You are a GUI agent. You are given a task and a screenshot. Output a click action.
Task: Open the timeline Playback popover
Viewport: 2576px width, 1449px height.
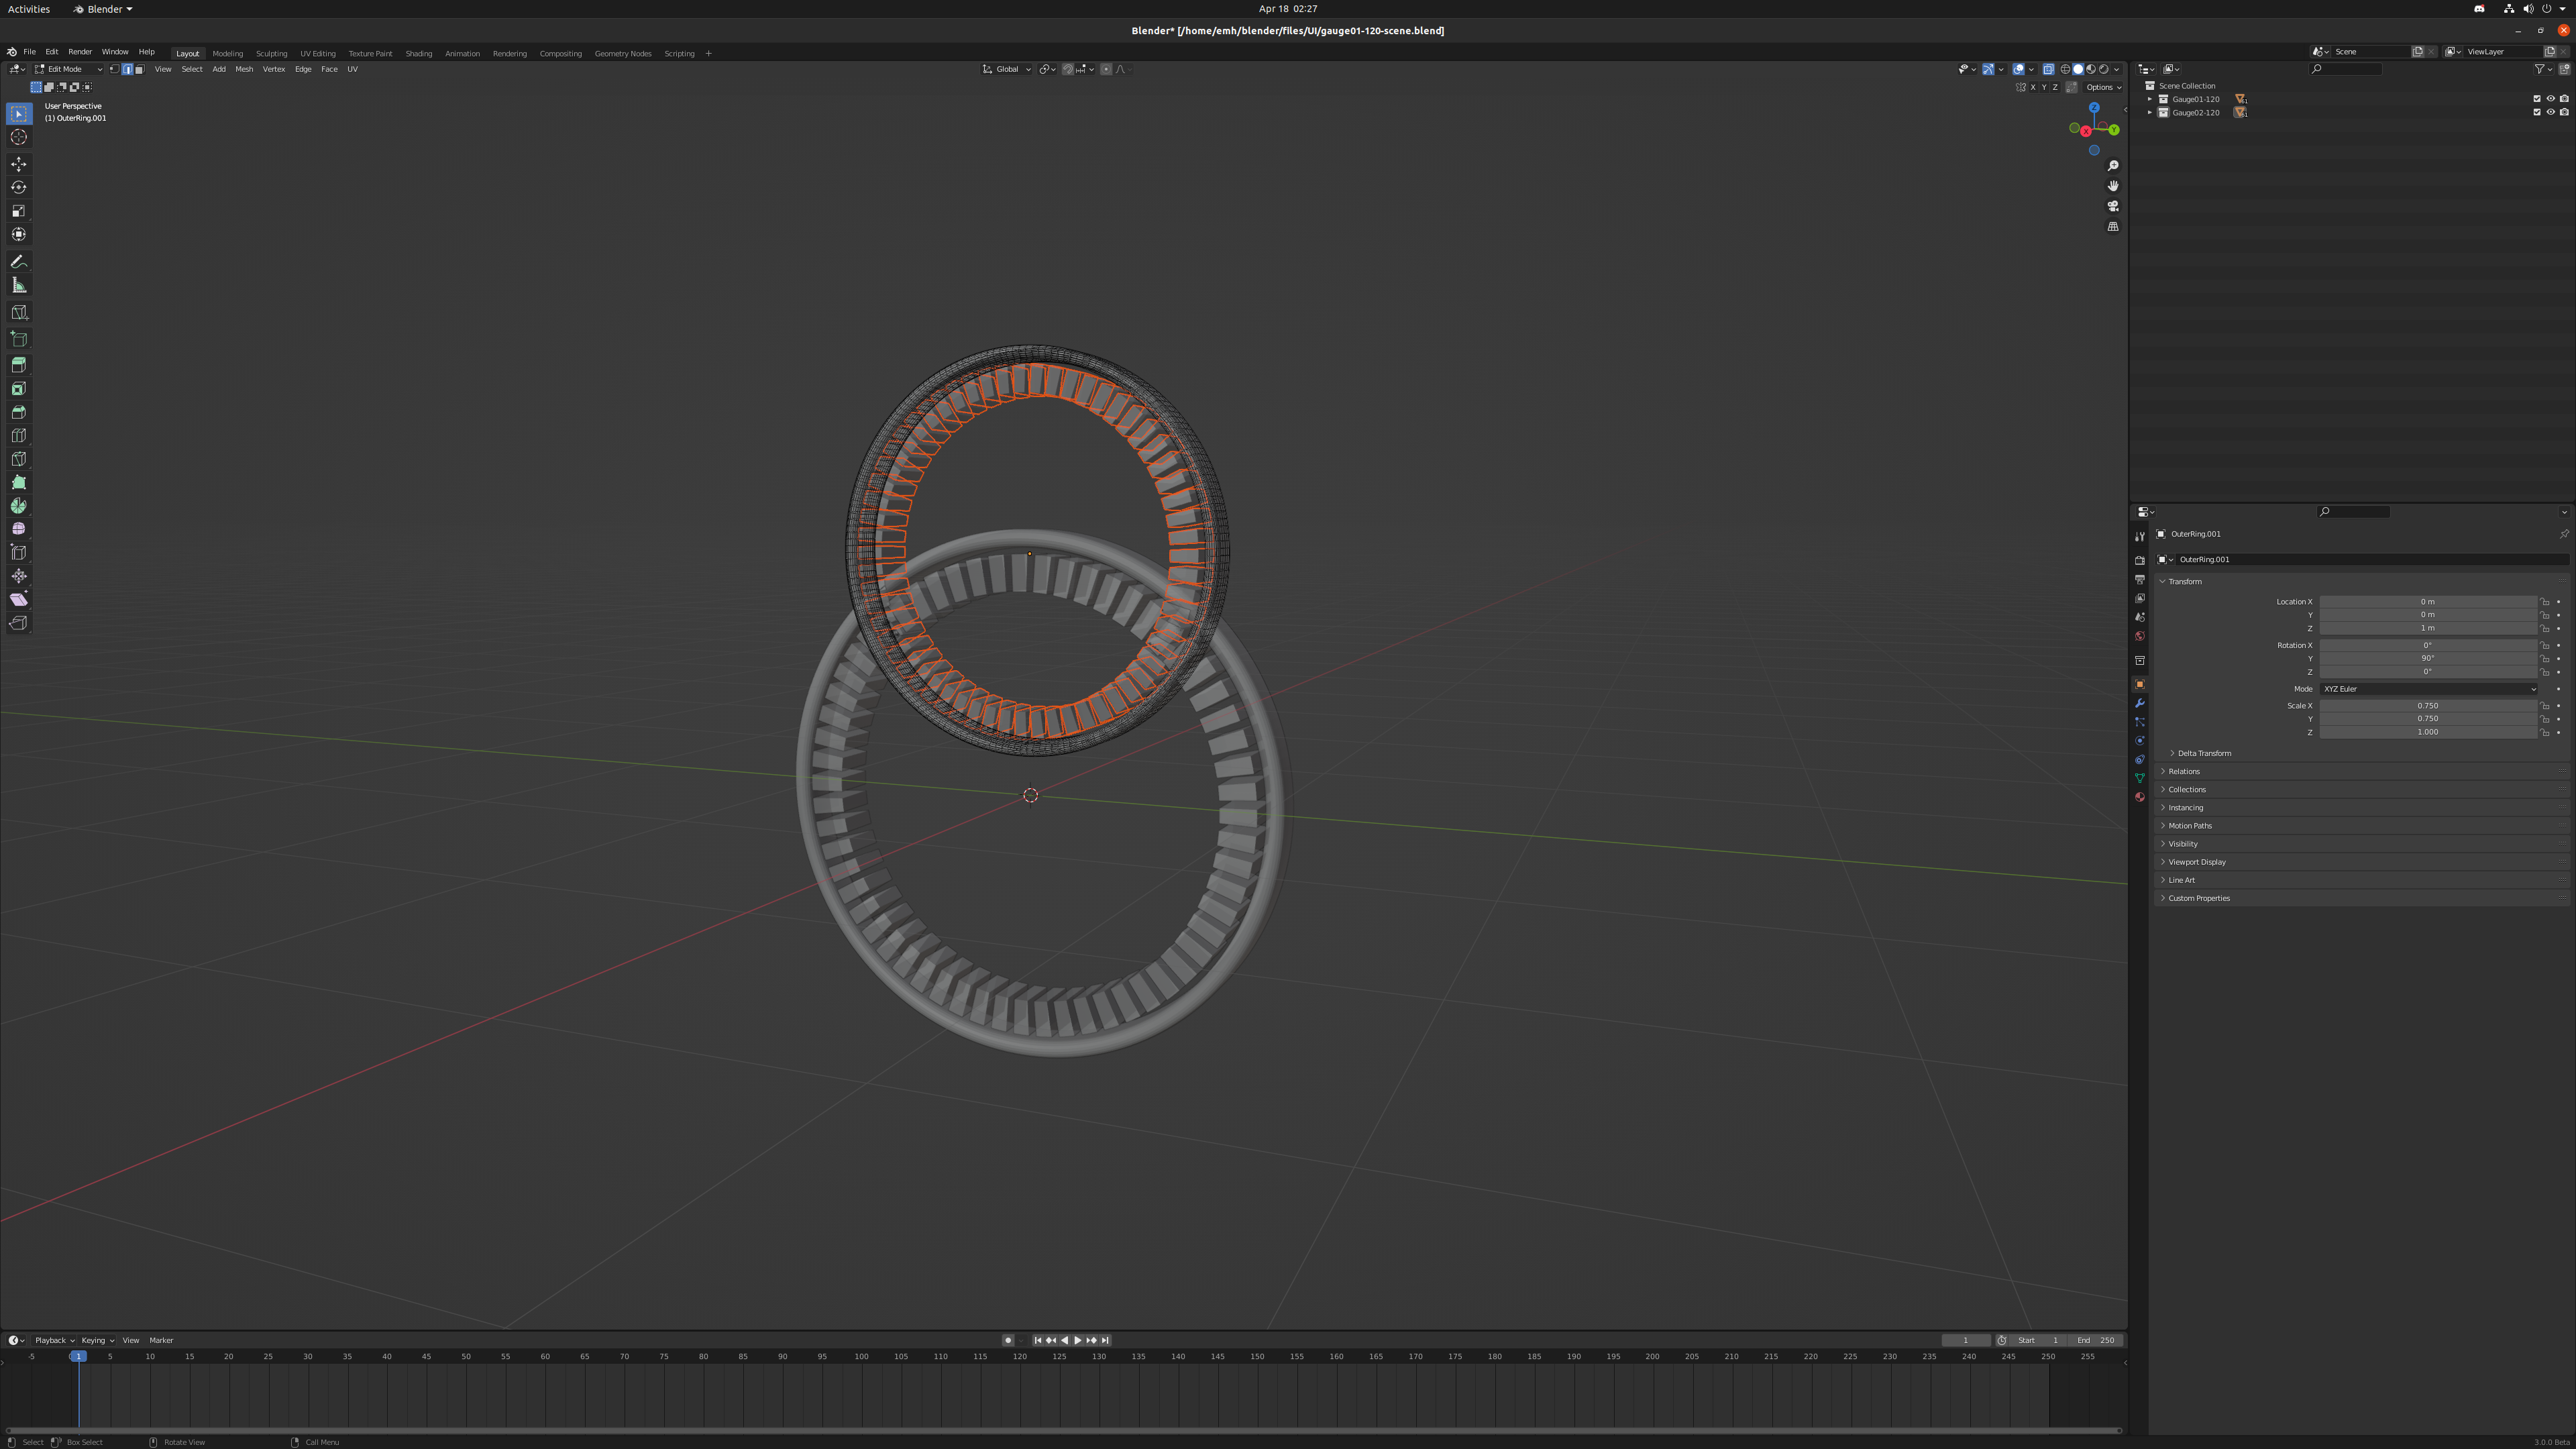click(54, 1340)
